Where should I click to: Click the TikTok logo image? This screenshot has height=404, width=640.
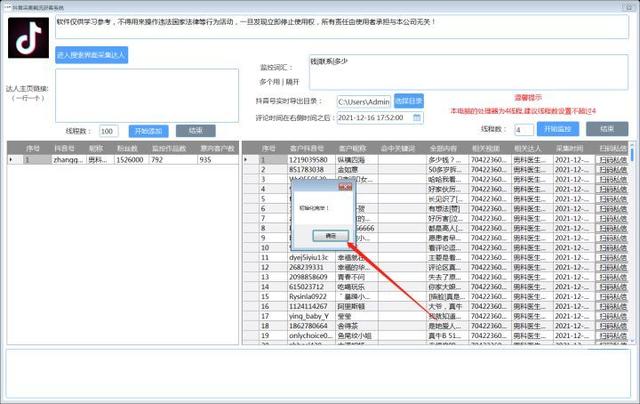(28, 38)
